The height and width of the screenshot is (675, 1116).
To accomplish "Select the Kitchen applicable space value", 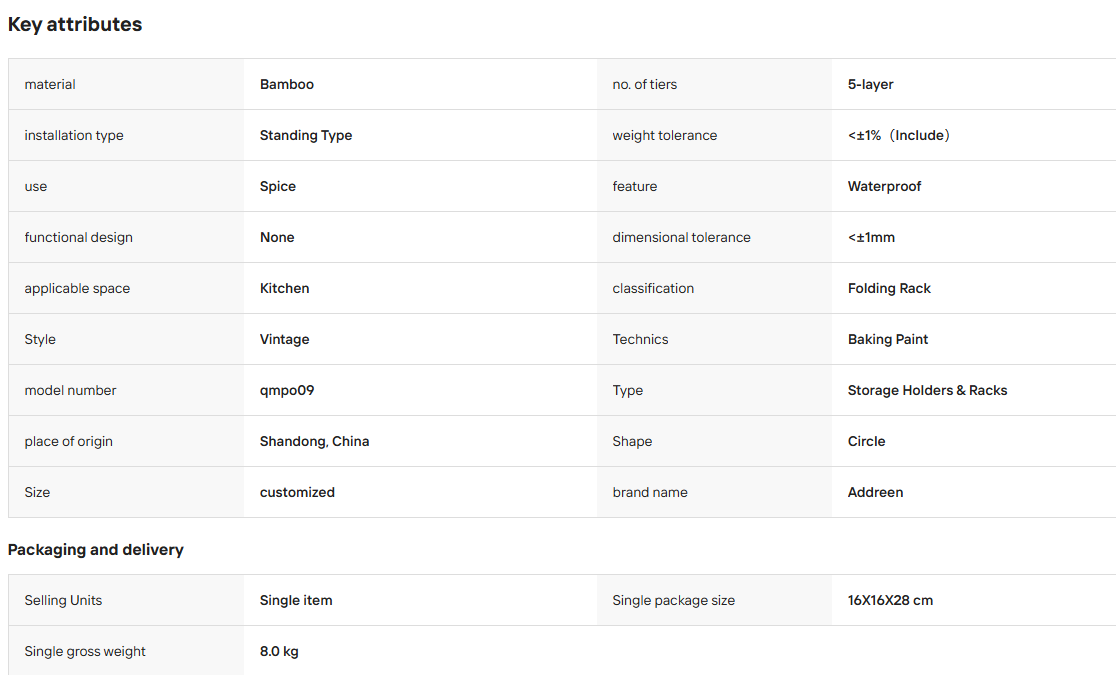I will point(285,288).
